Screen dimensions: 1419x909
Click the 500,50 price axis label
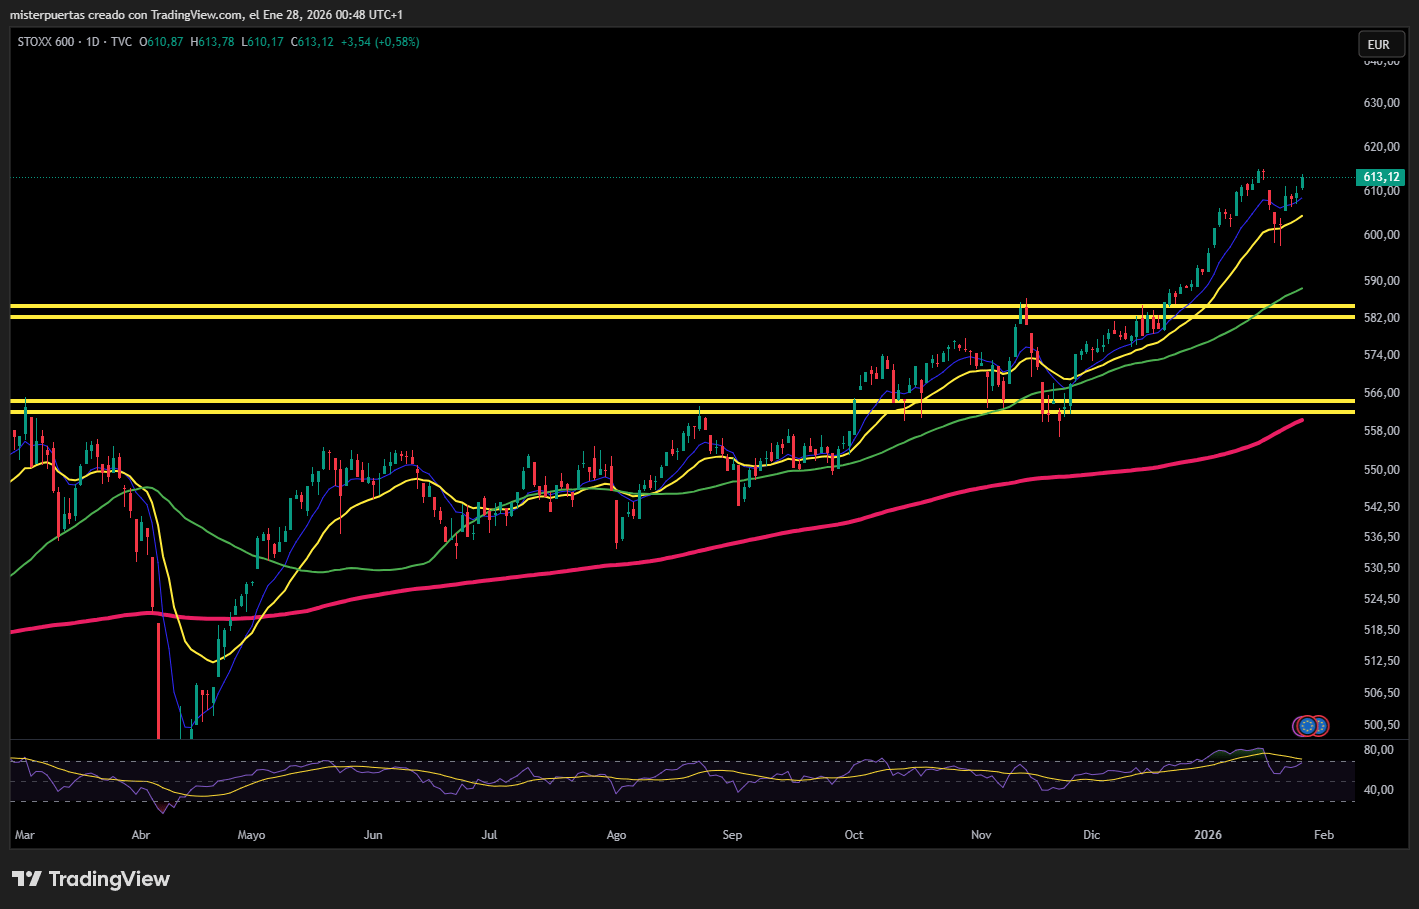1381,725
